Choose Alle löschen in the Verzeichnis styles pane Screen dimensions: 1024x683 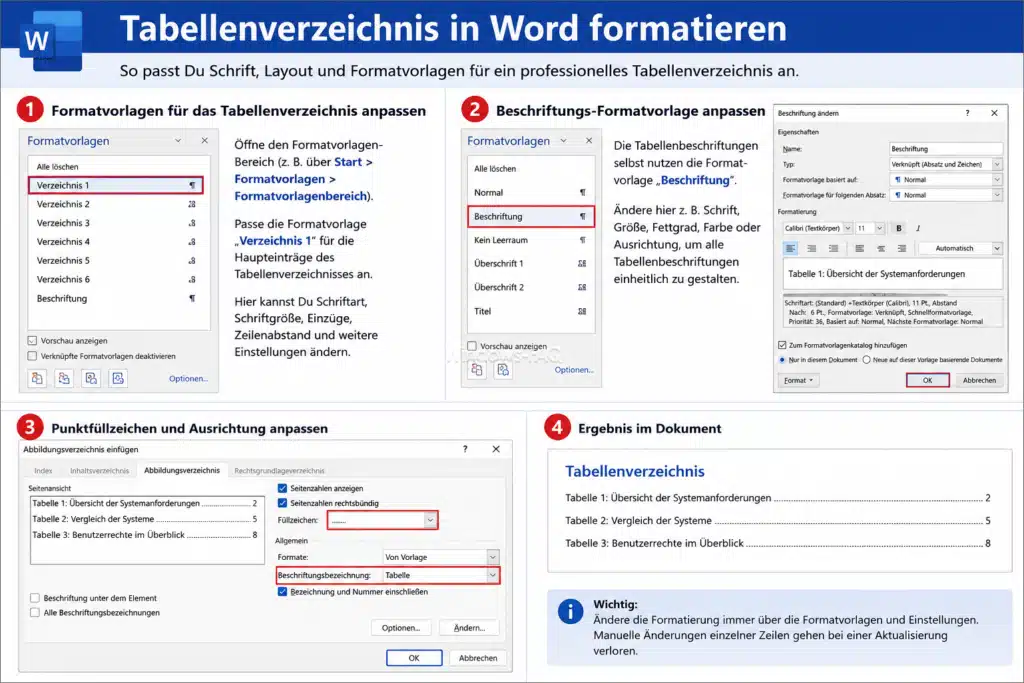coord(57,167)
